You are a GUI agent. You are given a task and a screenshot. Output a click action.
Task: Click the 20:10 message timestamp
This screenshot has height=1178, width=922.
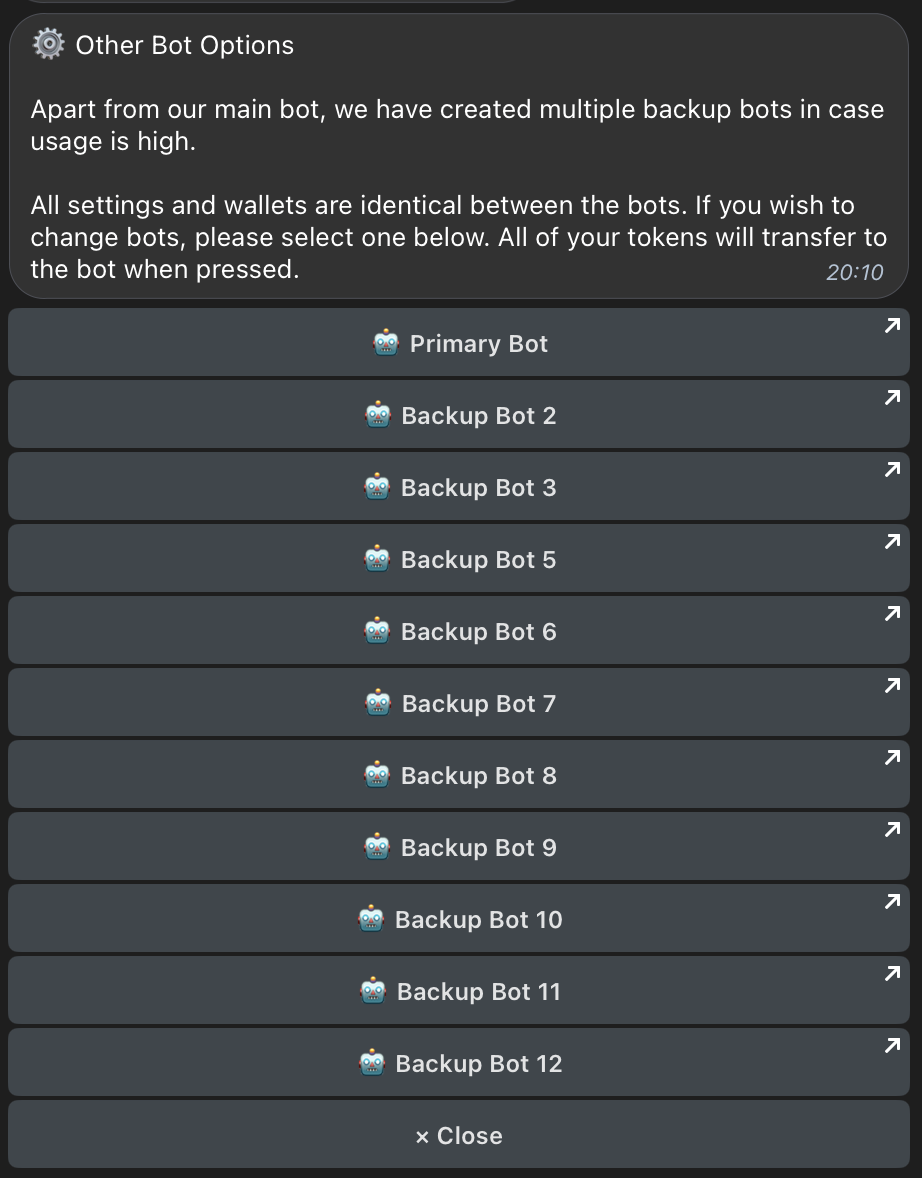click(854, 272)
